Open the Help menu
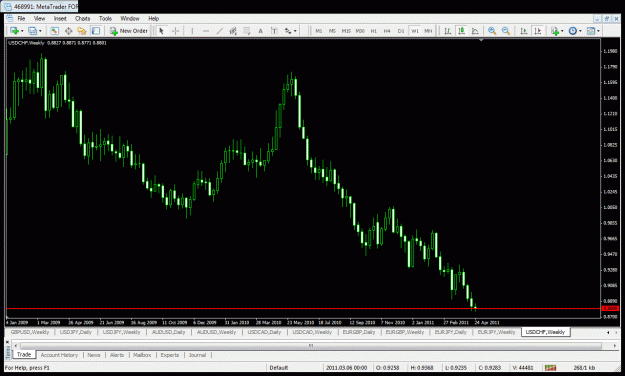This screenshot has height=376, width=625. click(x=153, y=18)
